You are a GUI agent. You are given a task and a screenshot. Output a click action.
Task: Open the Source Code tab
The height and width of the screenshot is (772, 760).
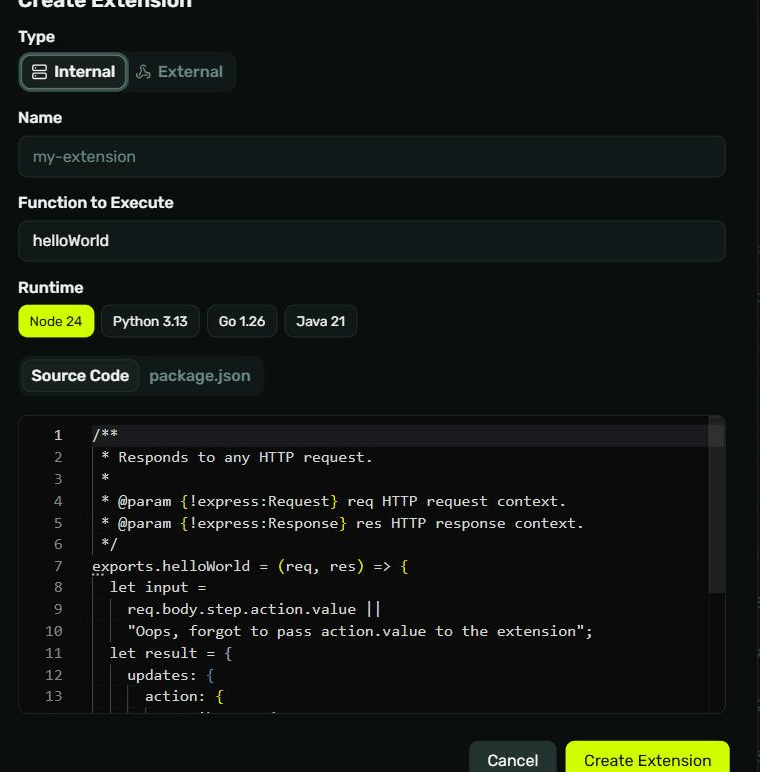point(80,376)
